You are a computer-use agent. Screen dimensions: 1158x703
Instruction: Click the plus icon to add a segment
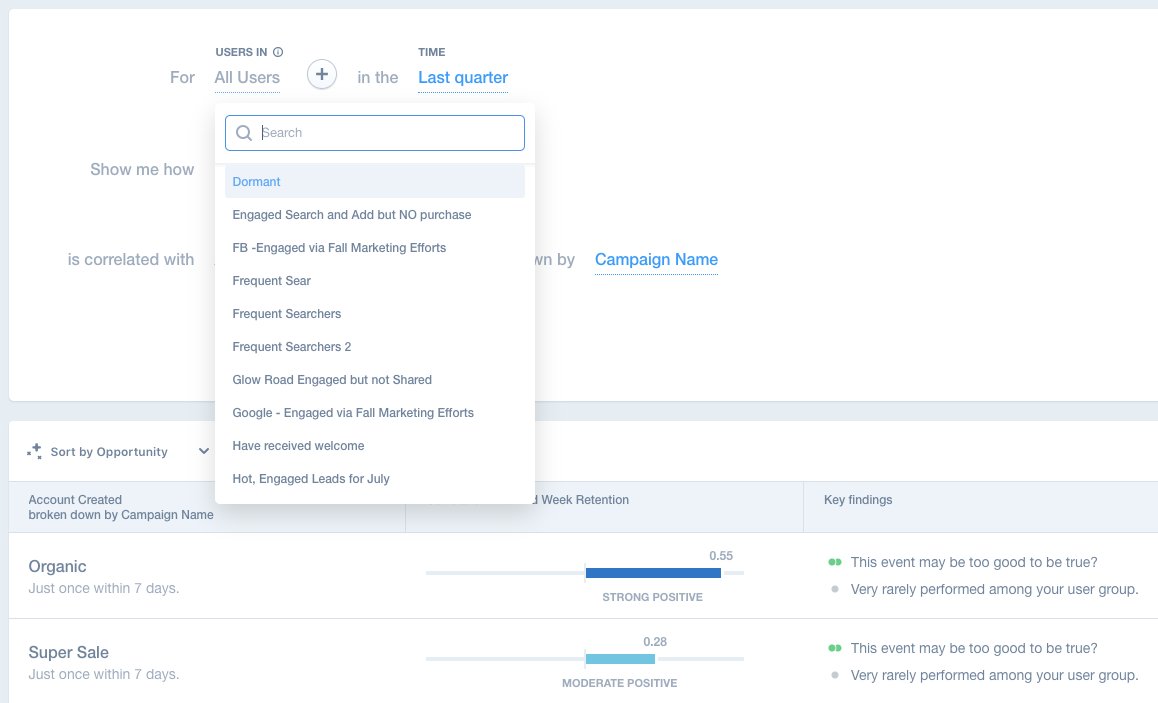pos(321,74)
